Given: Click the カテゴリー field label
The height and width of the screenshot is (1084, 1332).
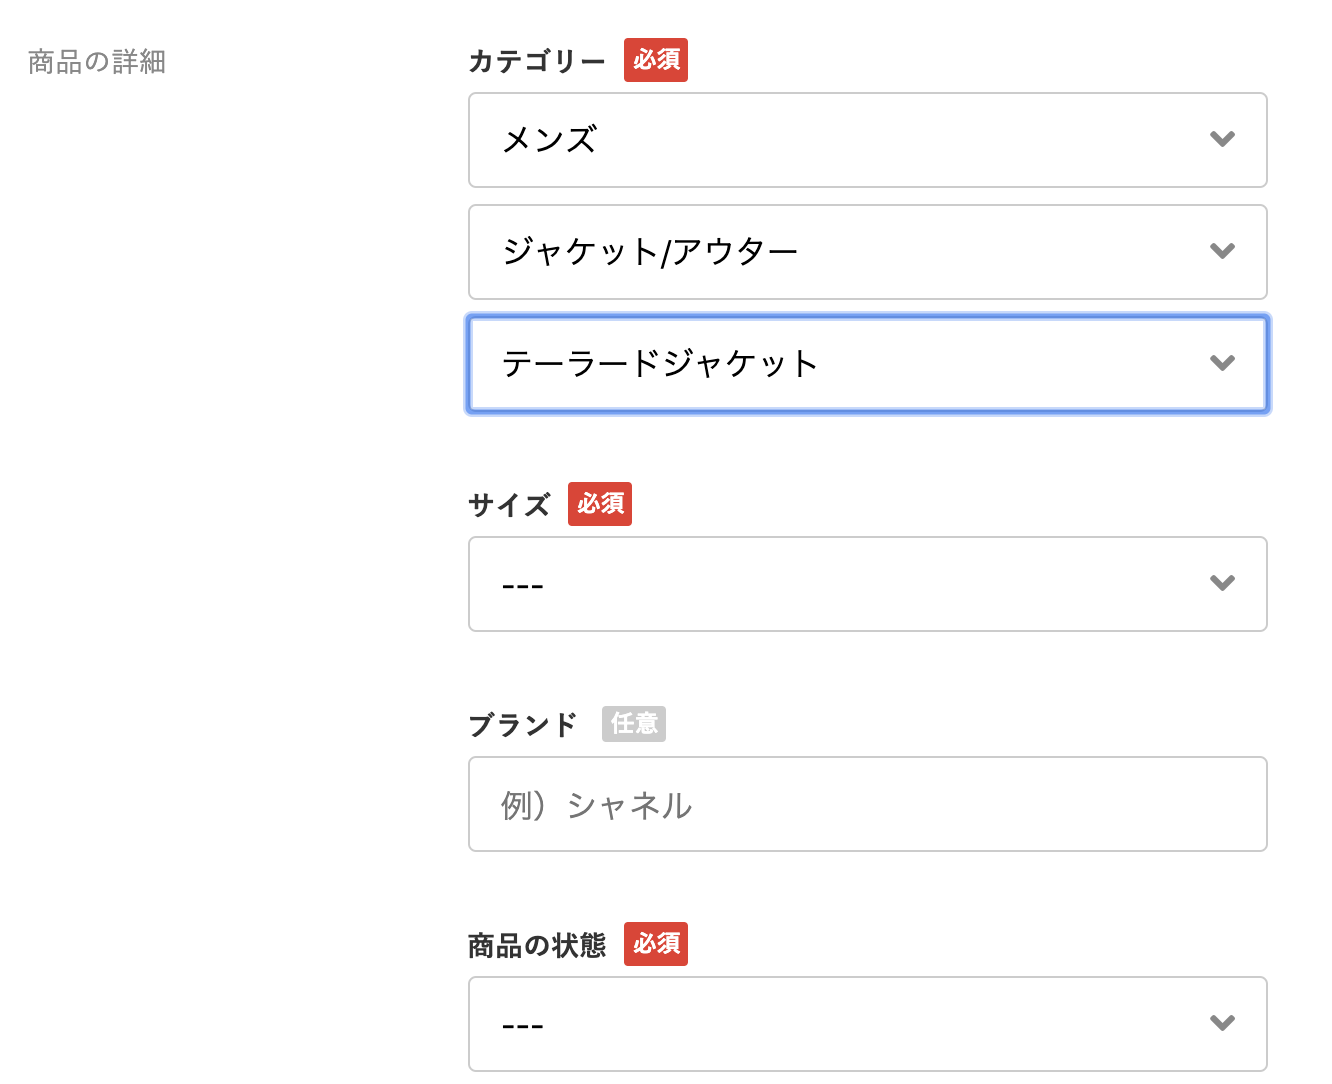Looking at the screenshot, I should [x=537, y=61].
